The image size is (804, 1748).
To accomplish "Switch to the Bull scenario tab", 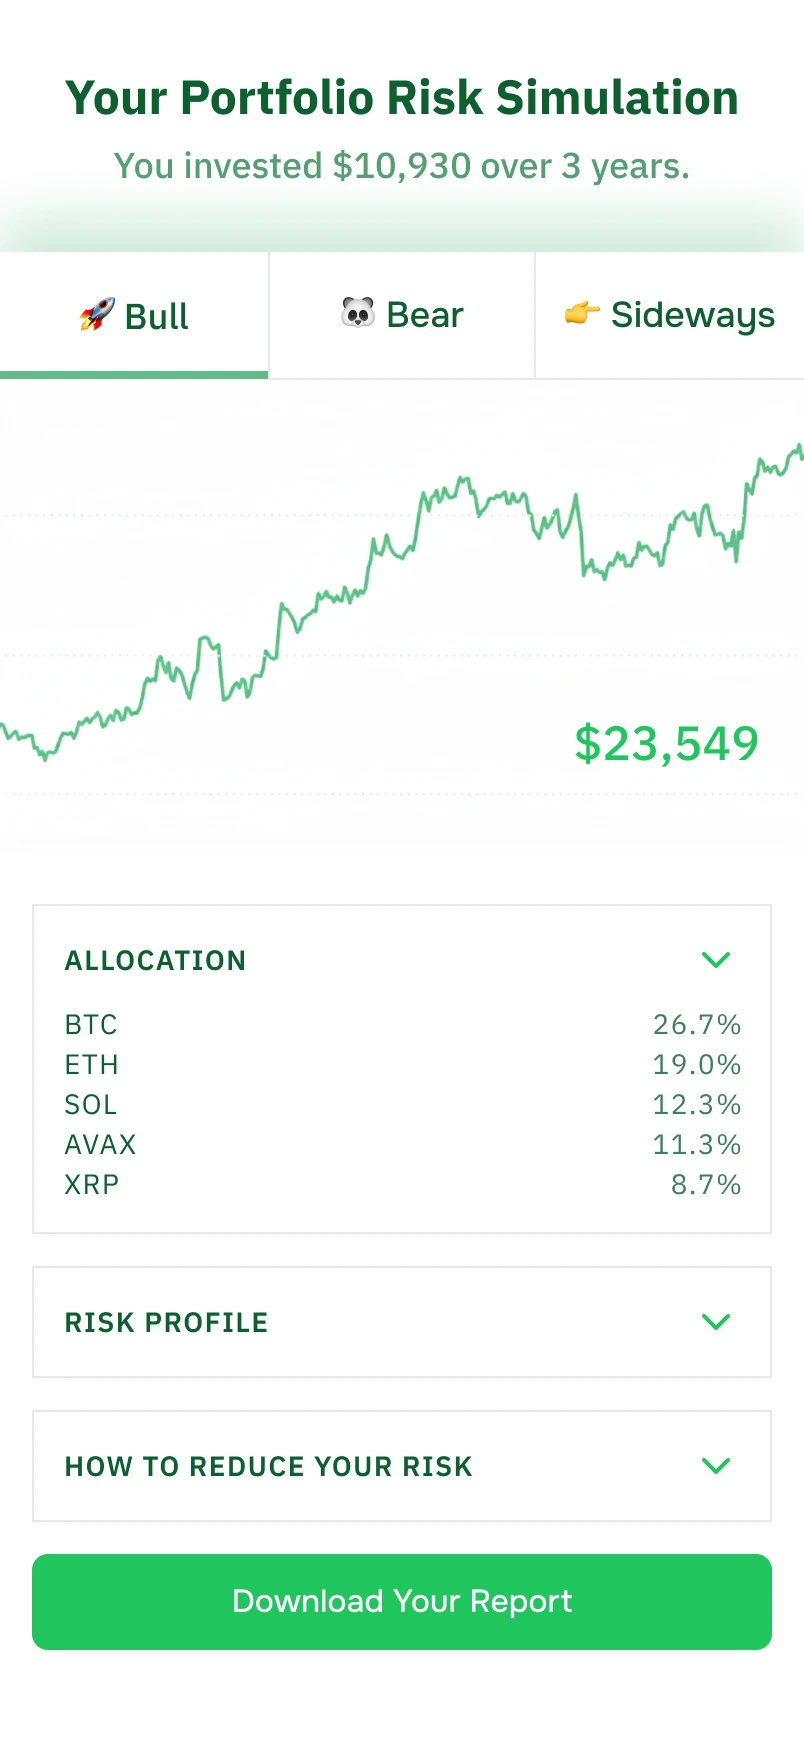I will click(x=134, y=316).
